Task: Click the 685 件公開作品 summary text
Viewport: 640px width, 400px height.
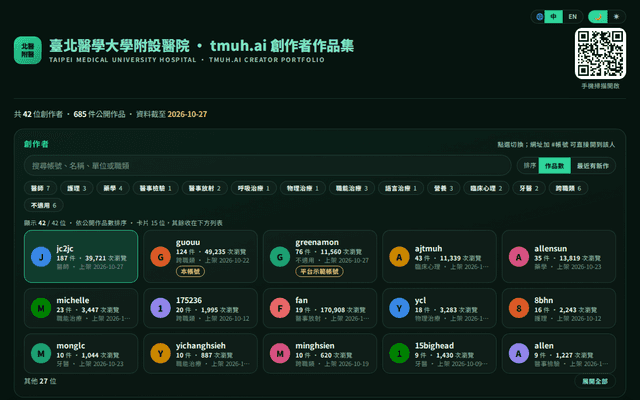Action: (x=99, y=114)
